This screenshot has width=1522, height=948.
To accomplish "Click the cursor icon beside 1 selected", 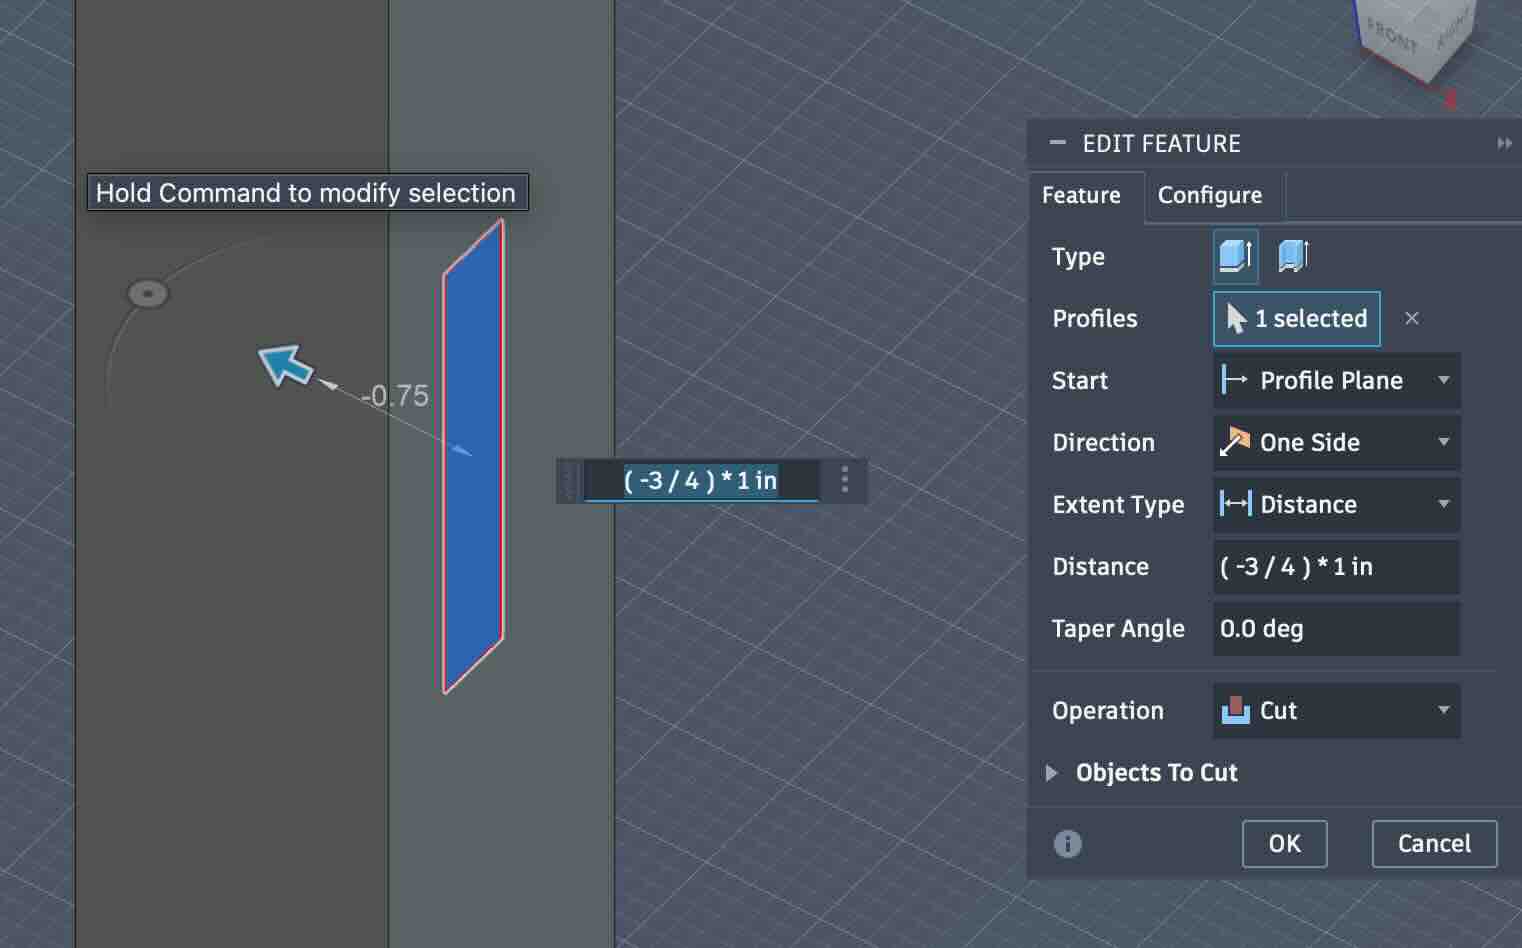I will (1237, 318).
